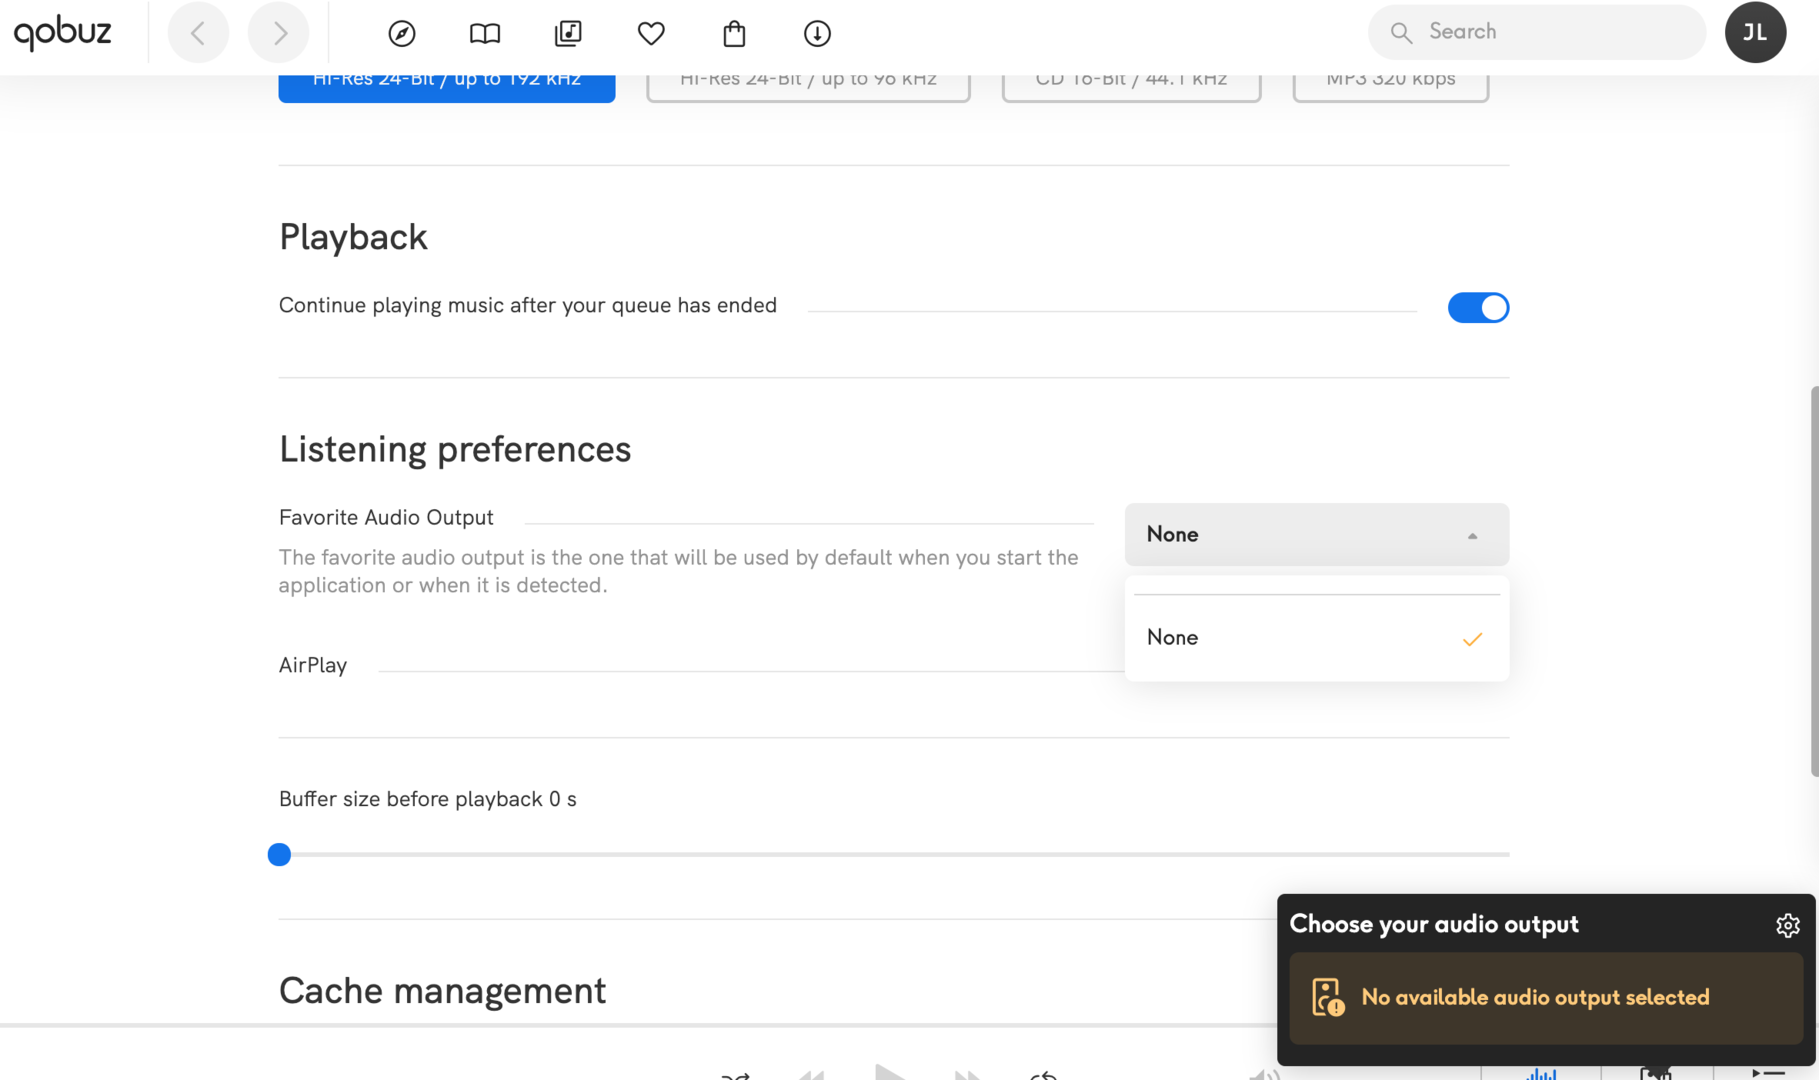Open the favorites heart icon

tap(651, 33)
